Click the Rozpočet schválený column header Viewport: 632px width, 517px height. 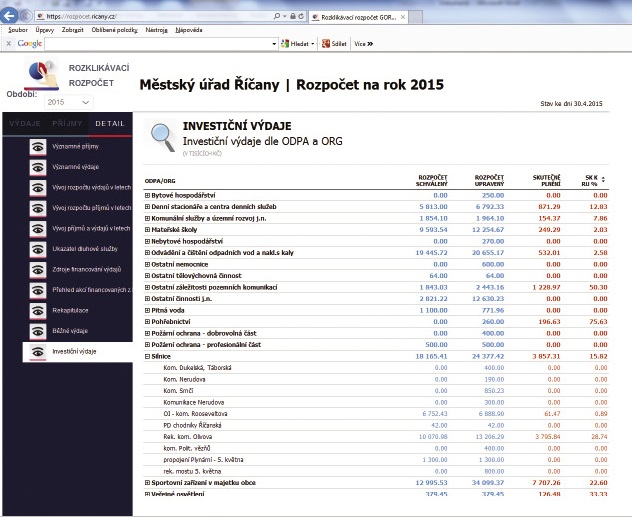(432, 181)
